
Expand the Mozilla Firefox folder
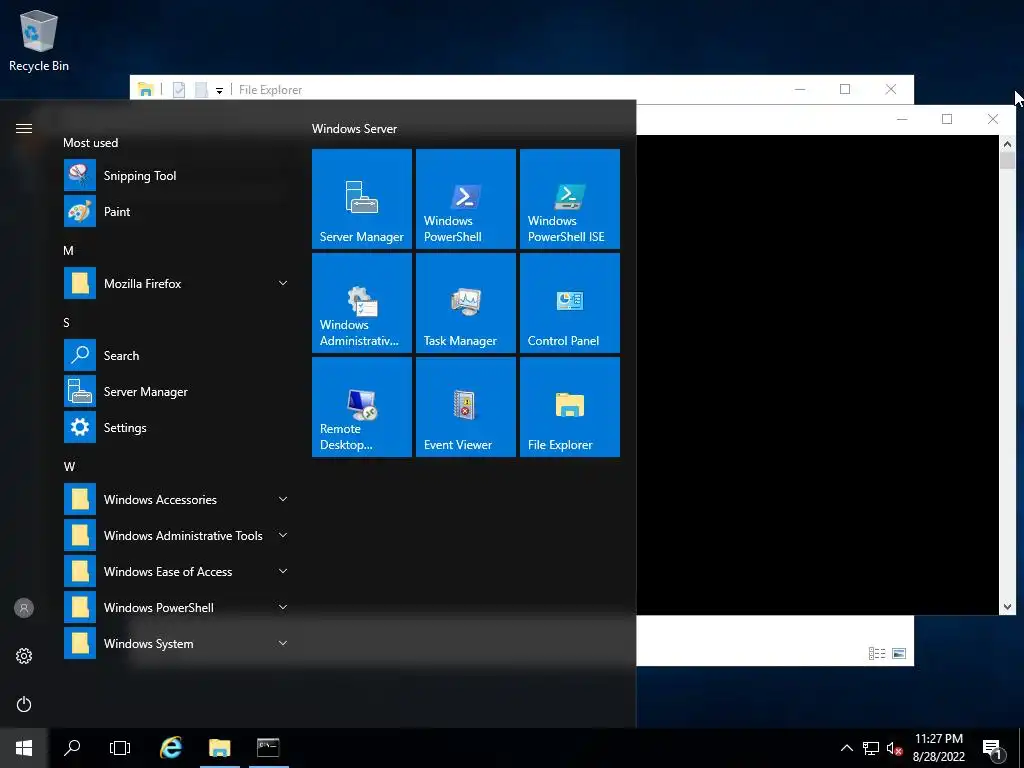(178, 283)
